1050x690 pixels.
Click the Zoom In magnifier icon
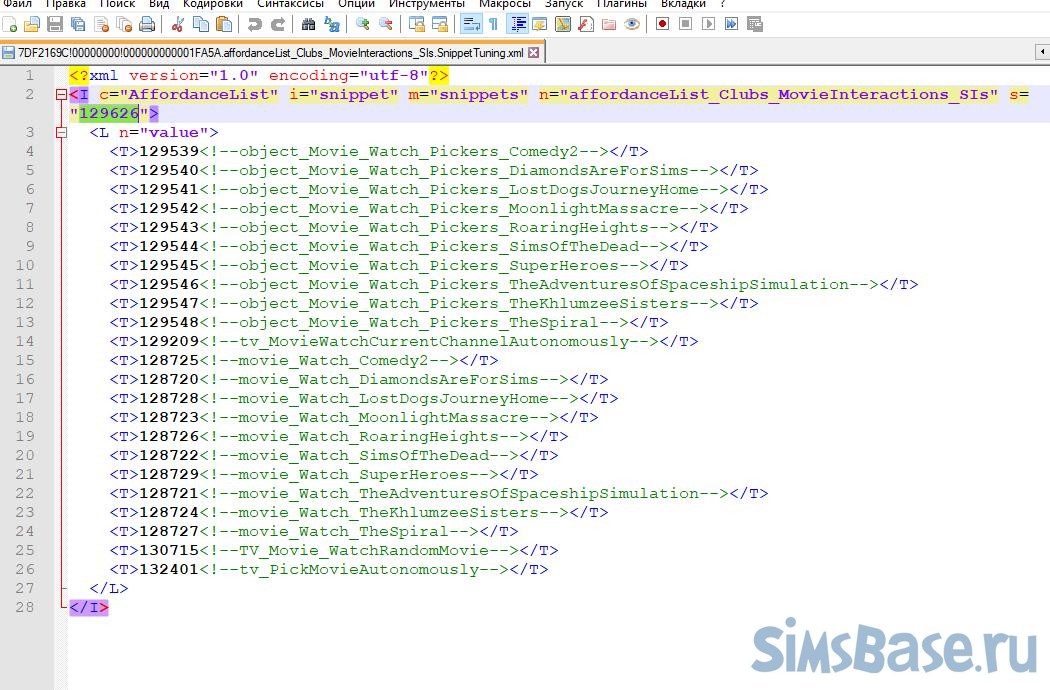pos(362,23)
